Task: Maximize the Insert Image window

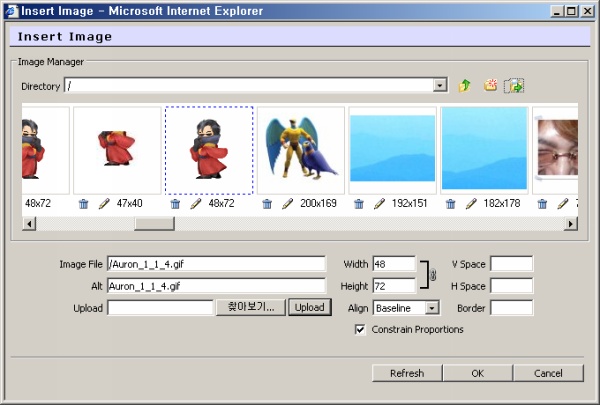Action: [571, 11]
